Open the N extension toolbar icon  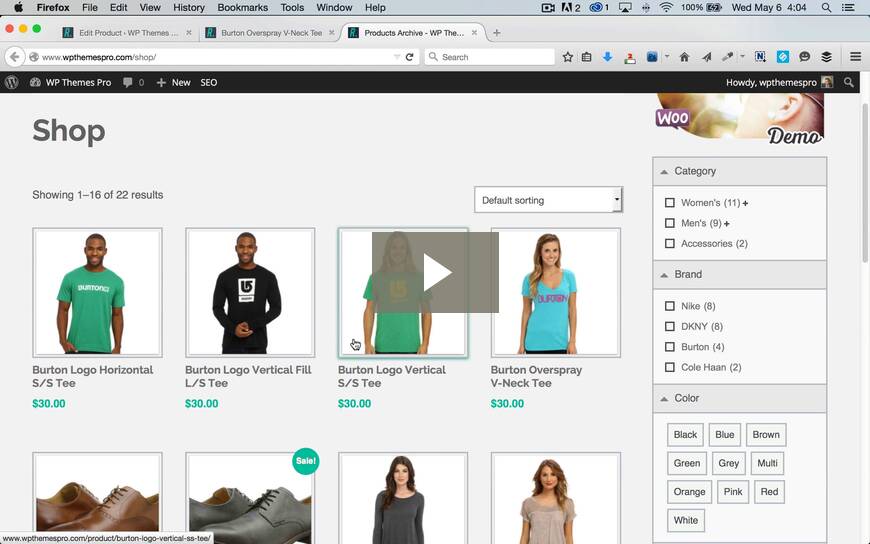[760, 57]
